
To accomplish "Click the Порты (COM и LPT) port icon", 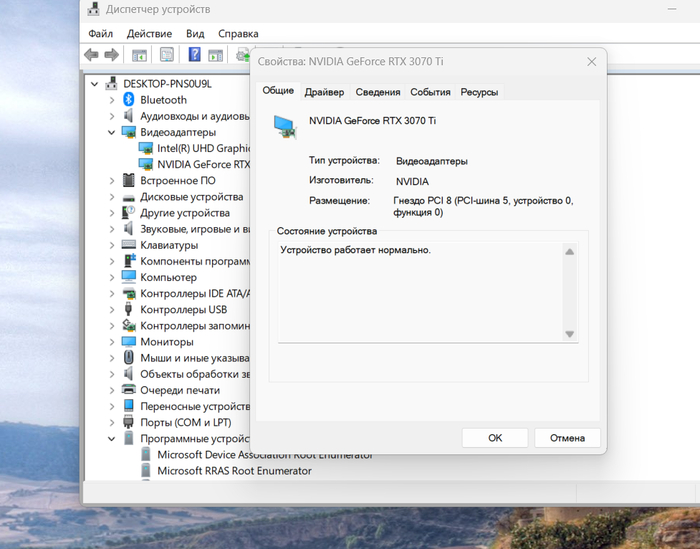I will 129,422.
